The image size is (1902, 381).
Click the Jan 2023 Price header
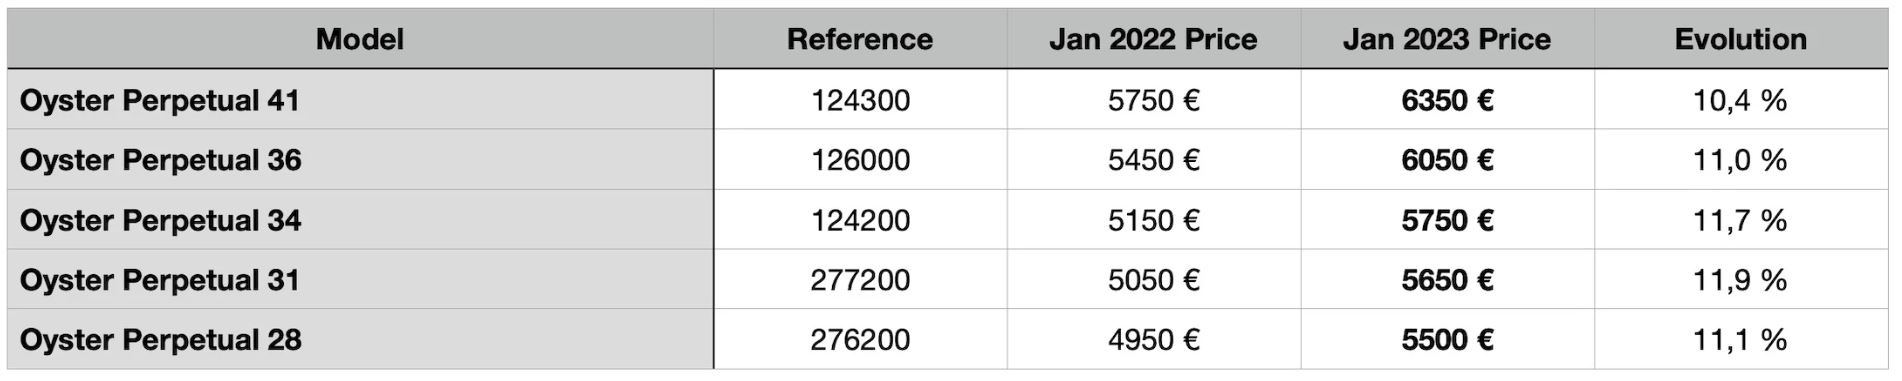[1447, 39]
